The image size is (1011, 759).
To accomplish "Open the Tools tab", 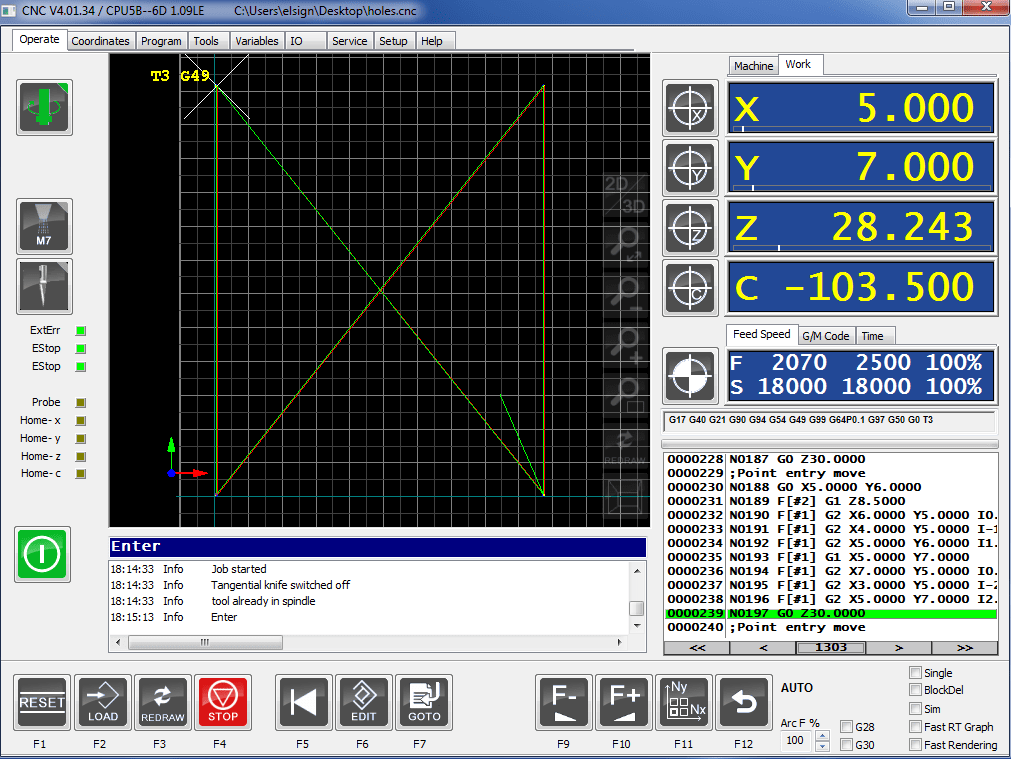I will [x=206, y=41].
